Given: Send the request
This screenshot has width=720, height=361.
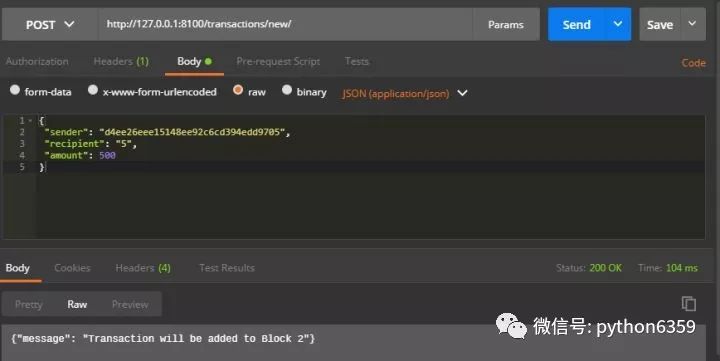Looking at the screenshot, I should (x=577, y=24).
